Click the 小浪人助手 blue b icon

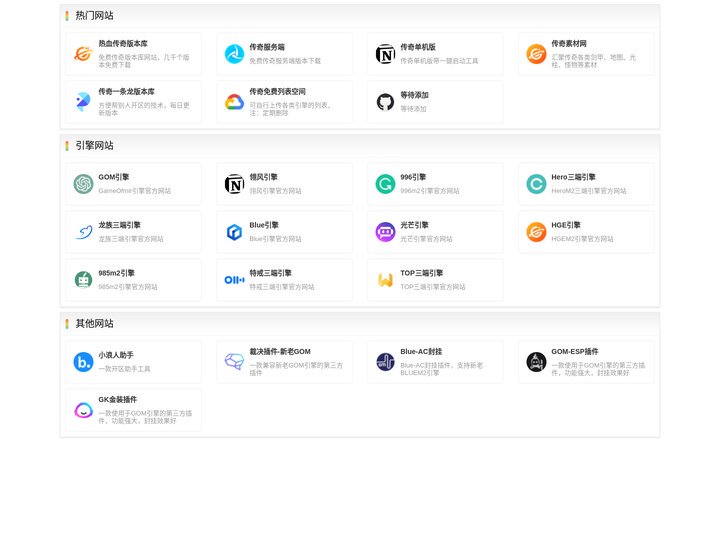[x=83, y=362]
